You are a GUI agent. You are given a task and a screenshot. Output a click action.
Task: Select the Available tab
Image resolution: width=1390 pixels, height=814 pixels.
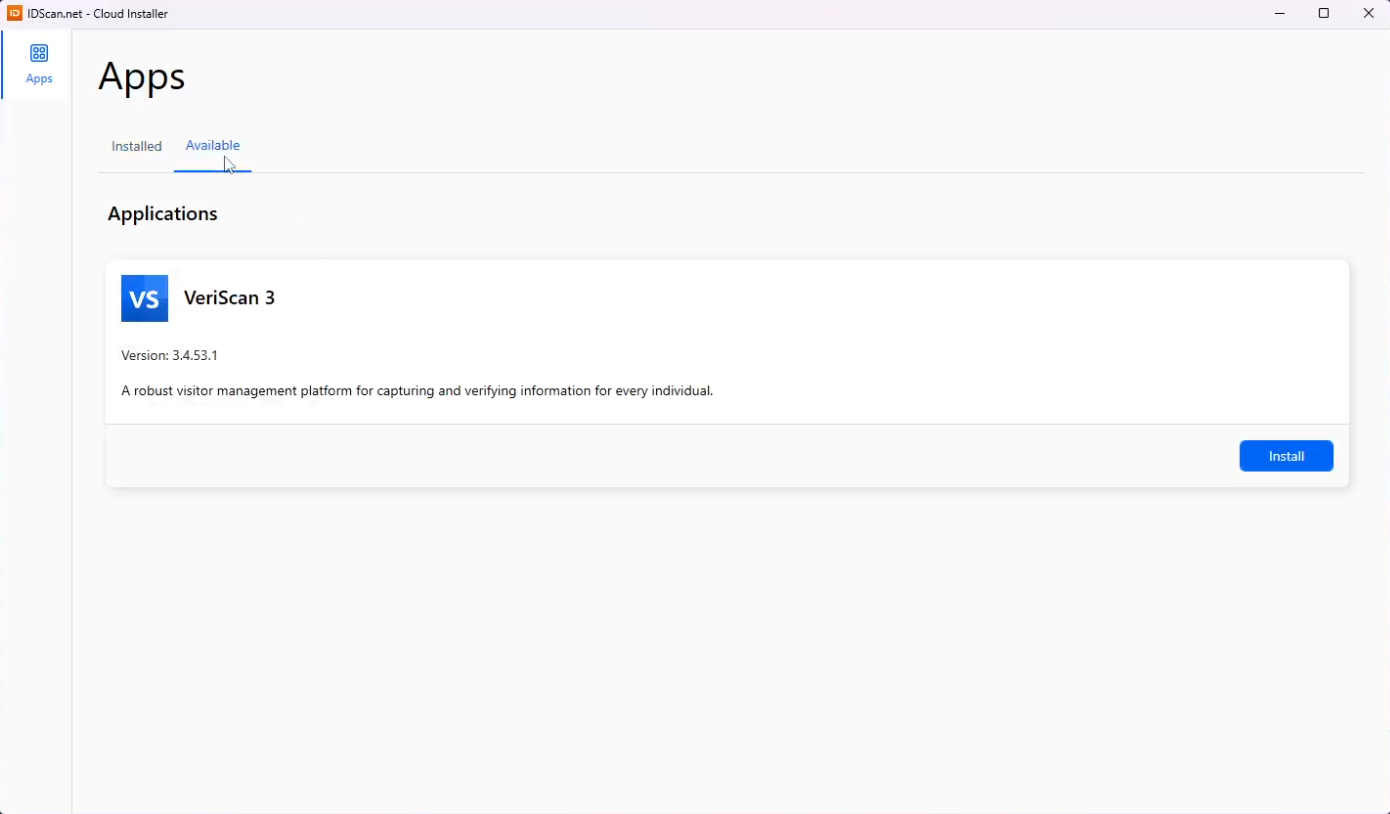[x=213, y=146]
